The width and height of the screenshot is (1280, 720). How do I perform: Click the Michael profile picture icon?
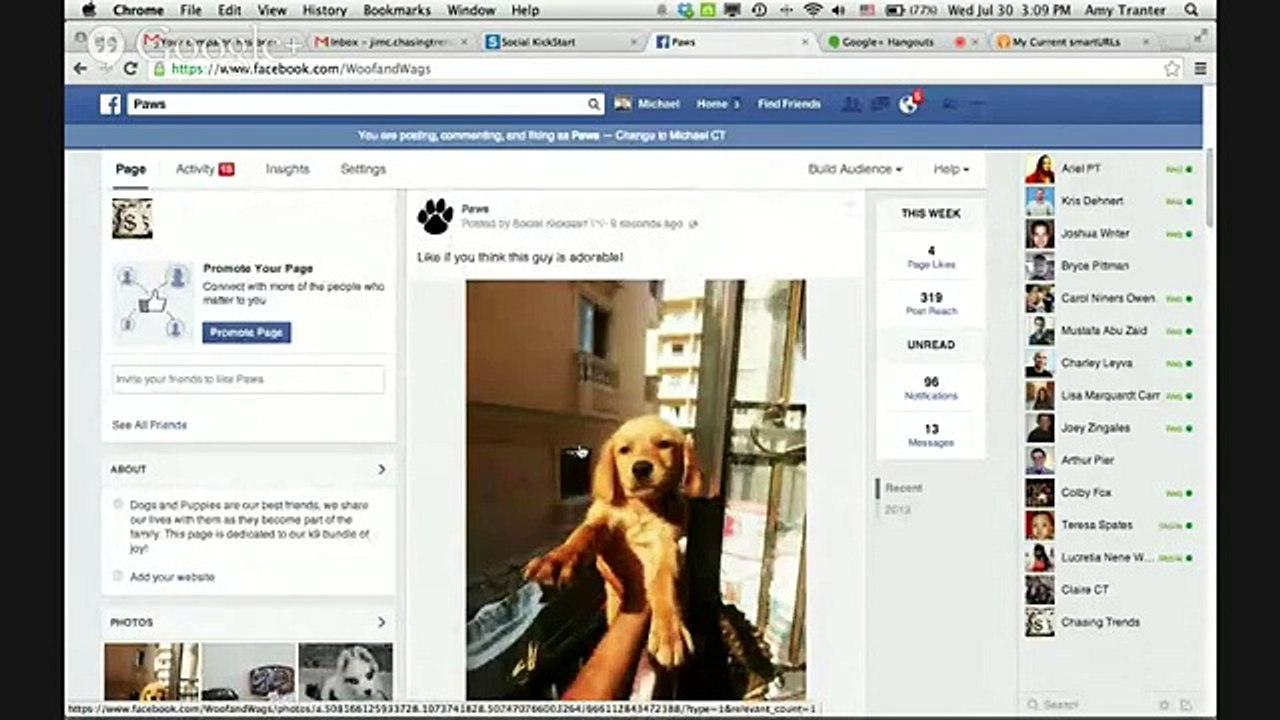tap(623, 104)
